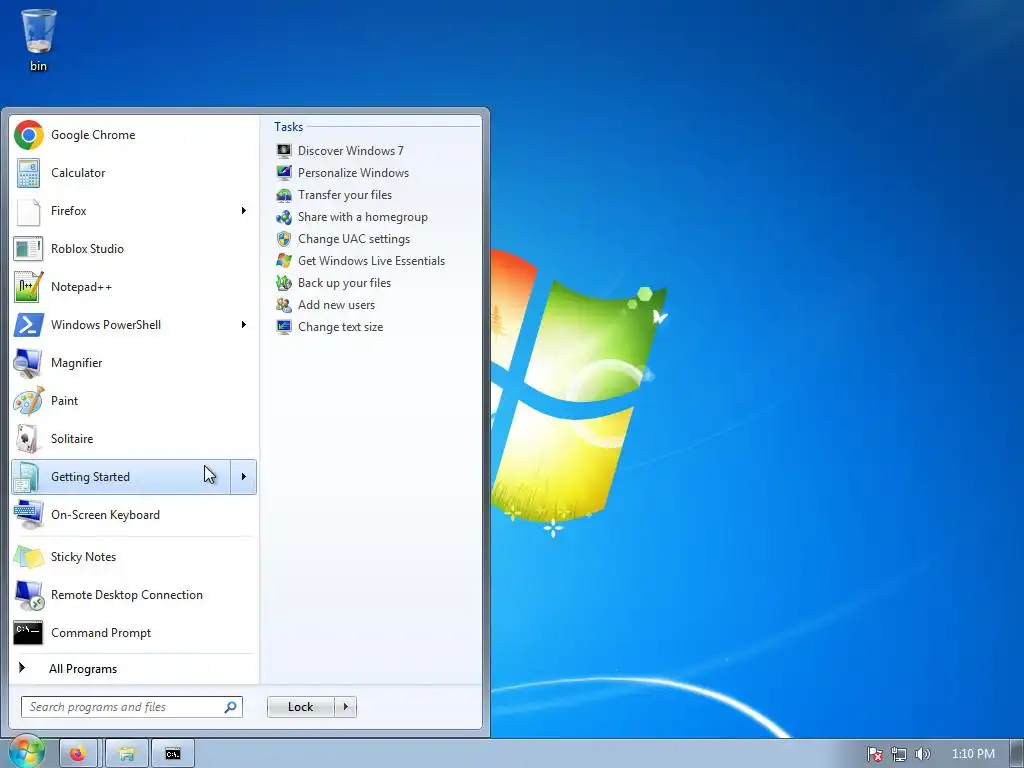Launch Sticky Notes icon

(x=29, y=557)
